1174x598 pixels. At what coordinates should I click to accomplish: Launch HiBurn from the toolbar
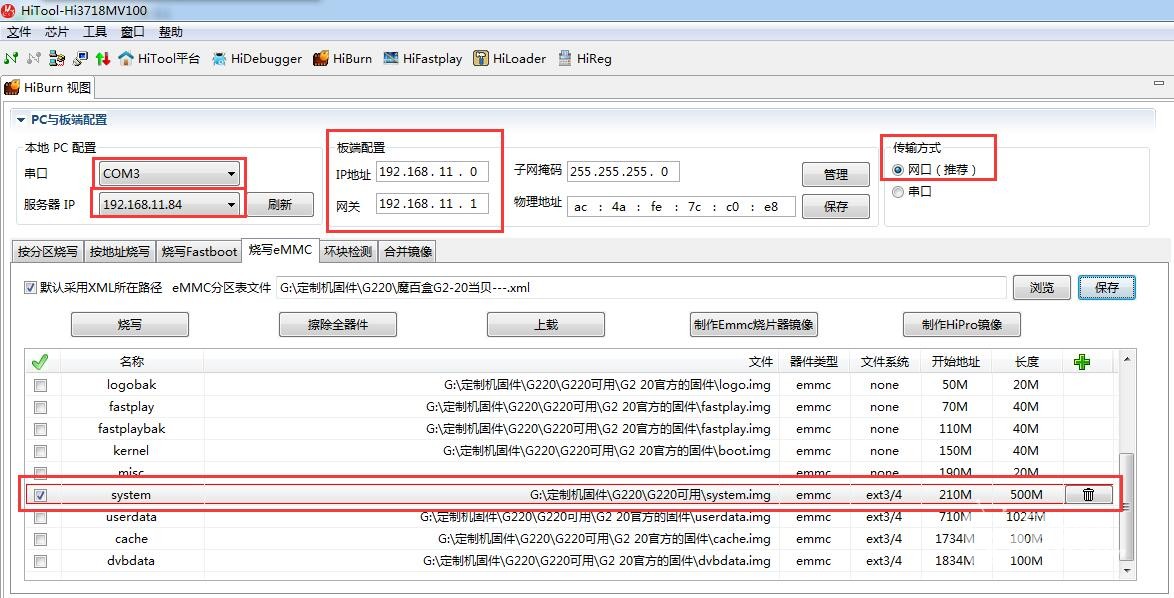pyautogui.click(x=342, y=58)
